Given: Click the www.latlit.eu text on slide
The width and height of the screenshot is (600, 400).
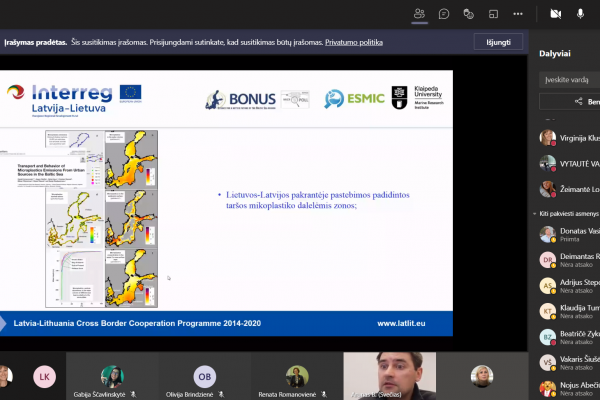Looking at the screenshot, I should (x=401, y=323).
